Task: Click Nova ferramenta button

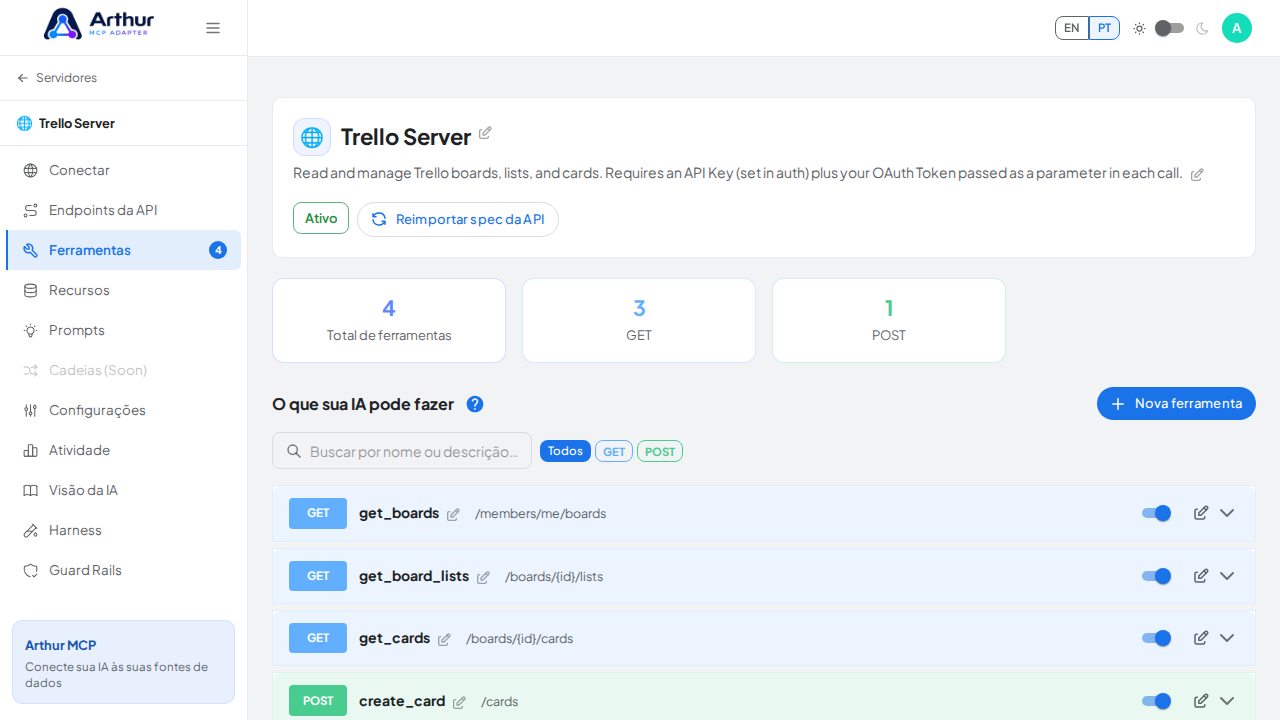Action: (x=1176, y=403)
